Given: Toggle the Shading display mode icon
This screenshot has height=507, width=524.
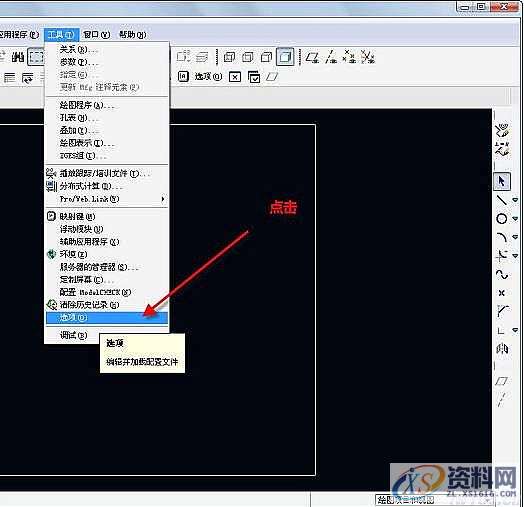Looking at the screenshot, I should click(x=285, y=57).
